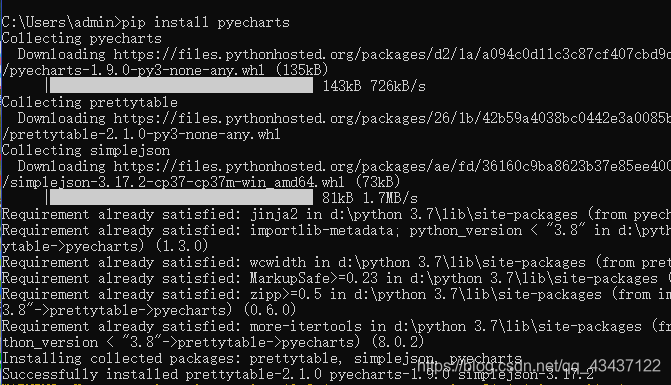This screenshot has height=385, width=671.
Task: Click the 143kB 726kB/s download speed text
Action: (x=374, y=86)
